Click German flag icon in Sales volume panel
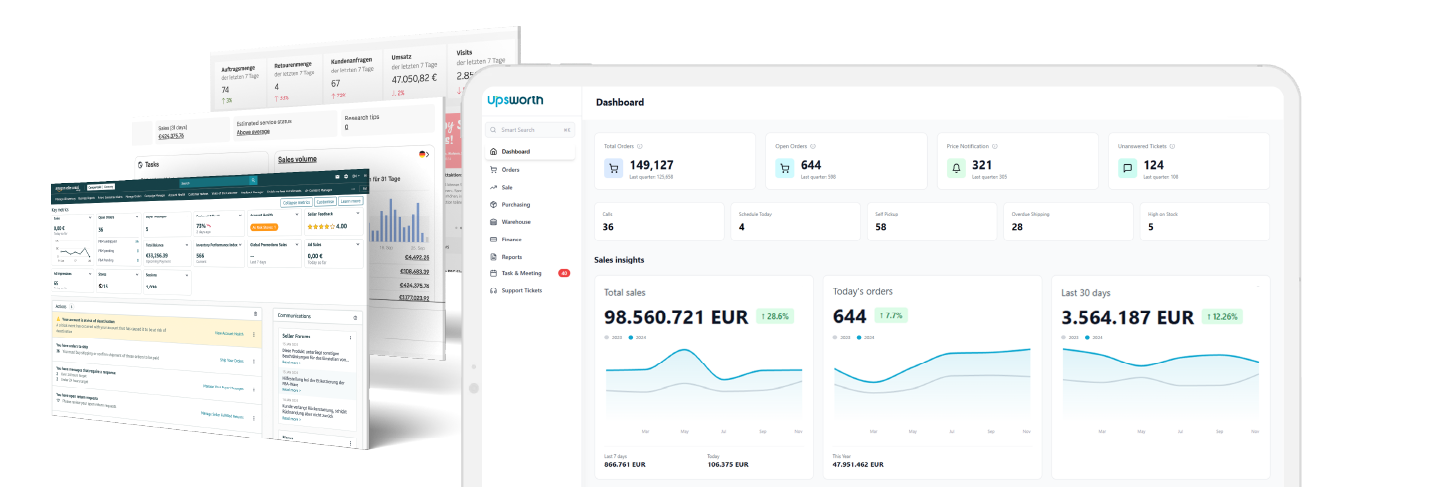Image resolution: width=1431 pixels, height=487 pixels. pyautogui.click(x=424, y=154)
